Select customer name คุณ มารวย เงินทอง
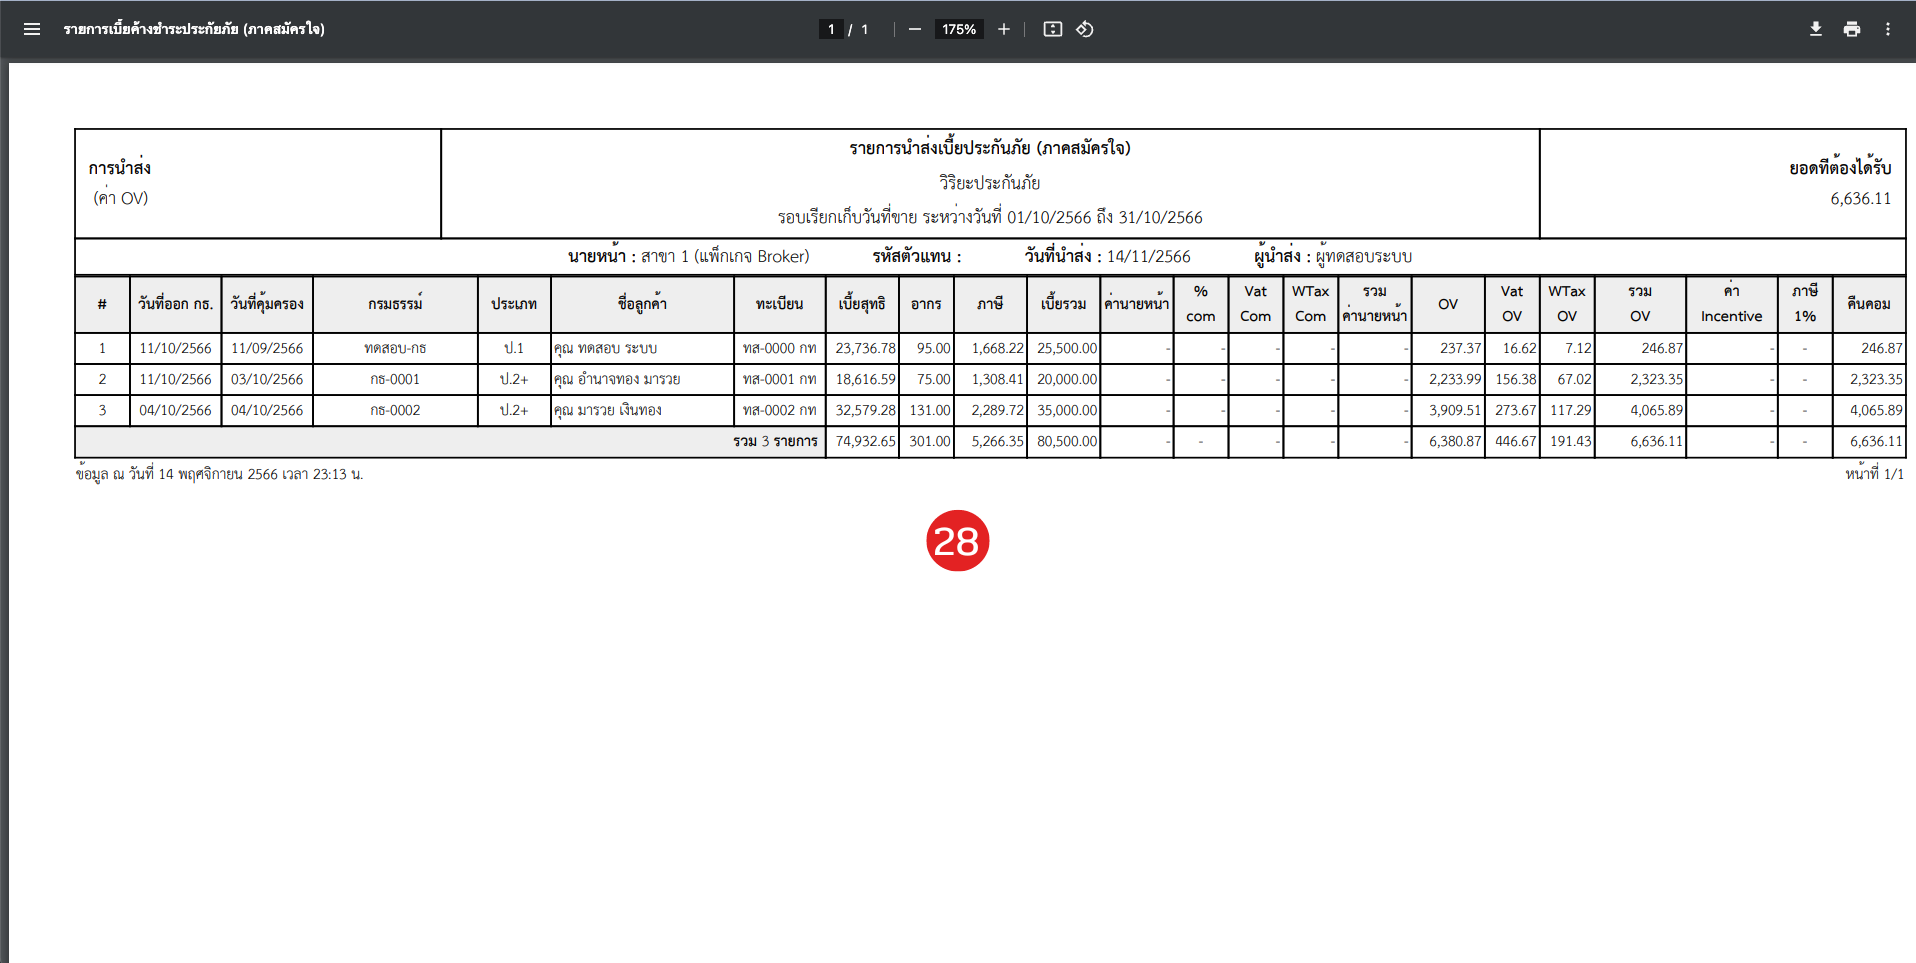 608,410
